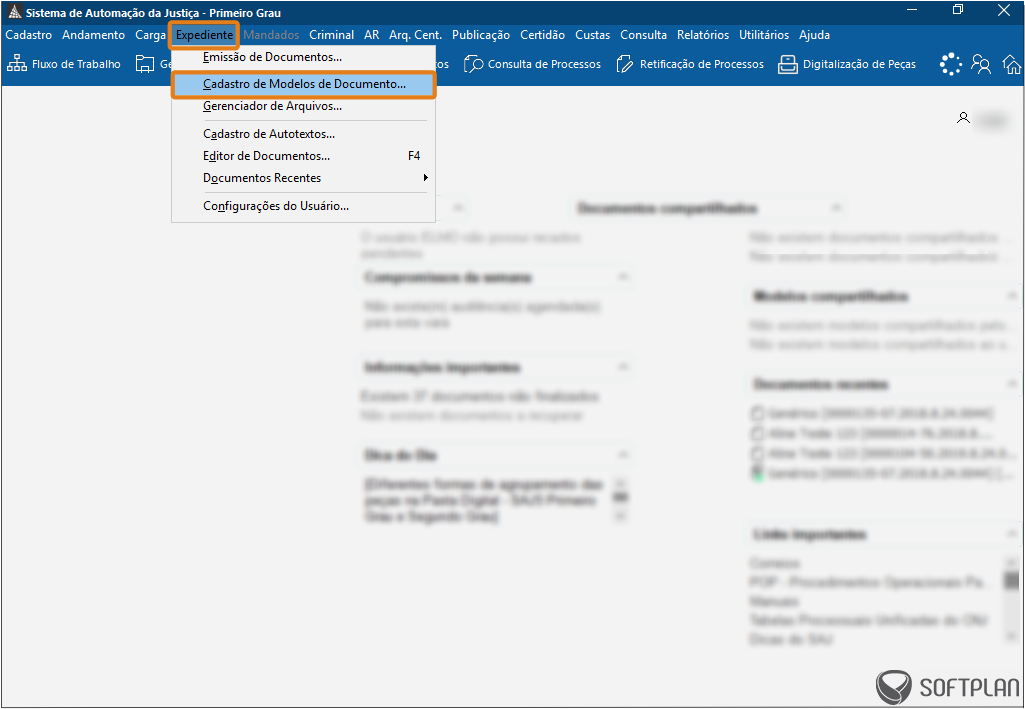Open the Cadastro menu
The height and width of the screenshot is (709, 1025).
click(29, 35)
